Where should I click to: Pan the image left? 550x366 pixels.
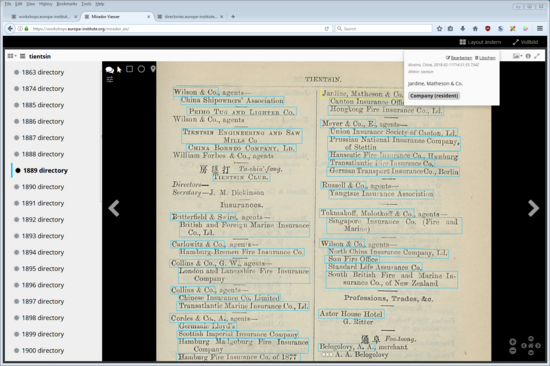point(524,346)
